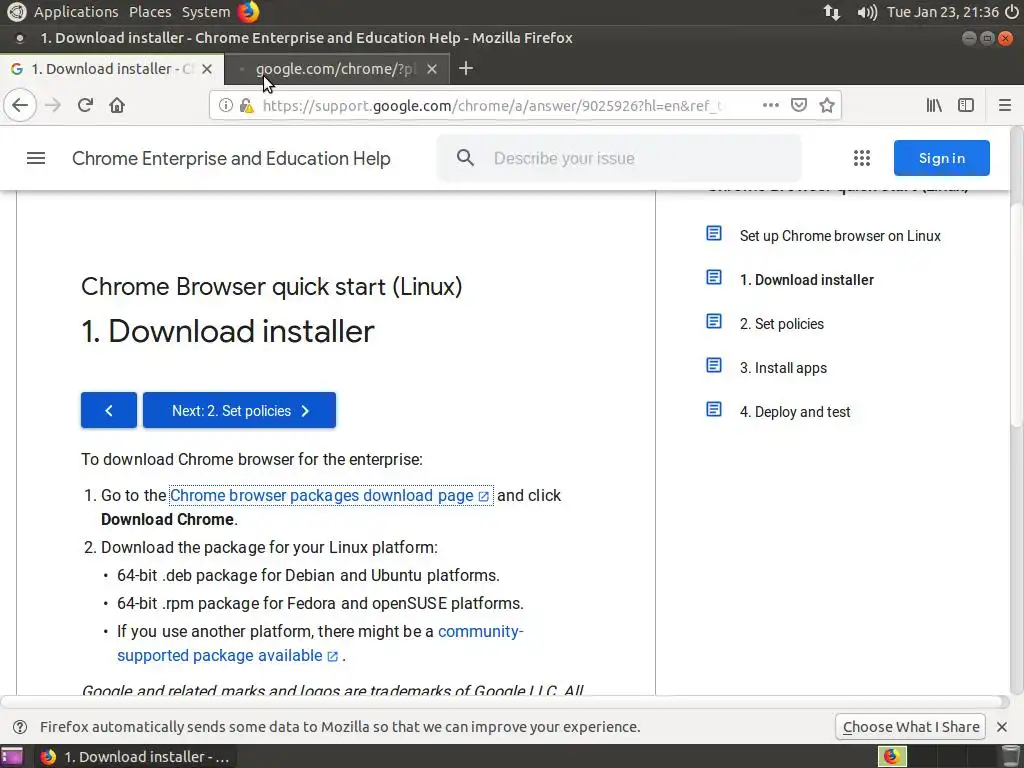Screen dimensions: 1024x768
Task: Open the network connections indicator
Action: (x=832, y=12)
